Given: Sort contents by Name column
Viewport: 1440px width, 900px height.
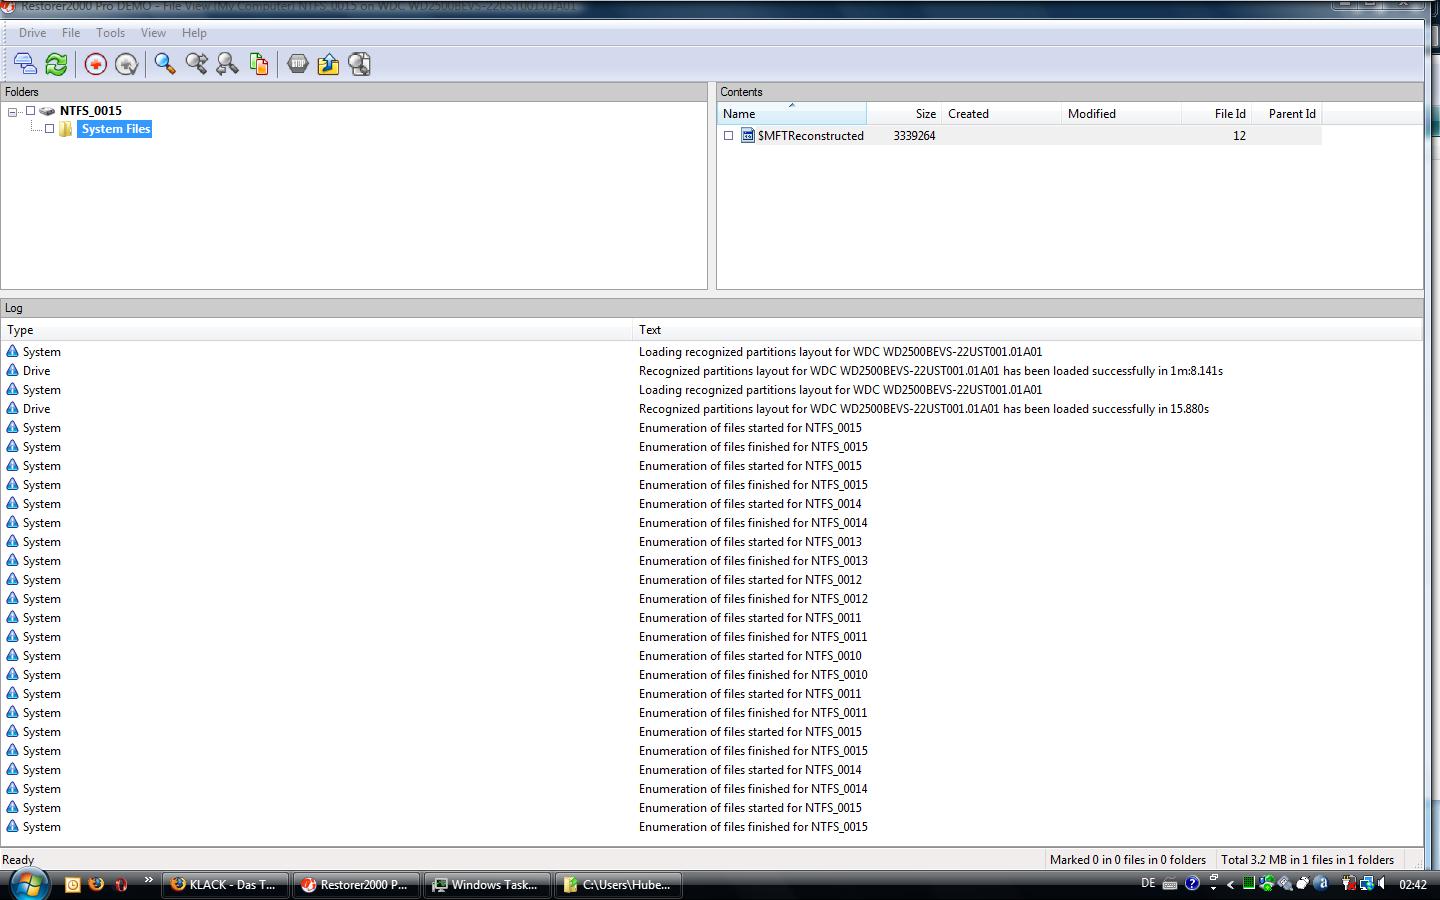Looking at the screenshot, I should (792, 114).
